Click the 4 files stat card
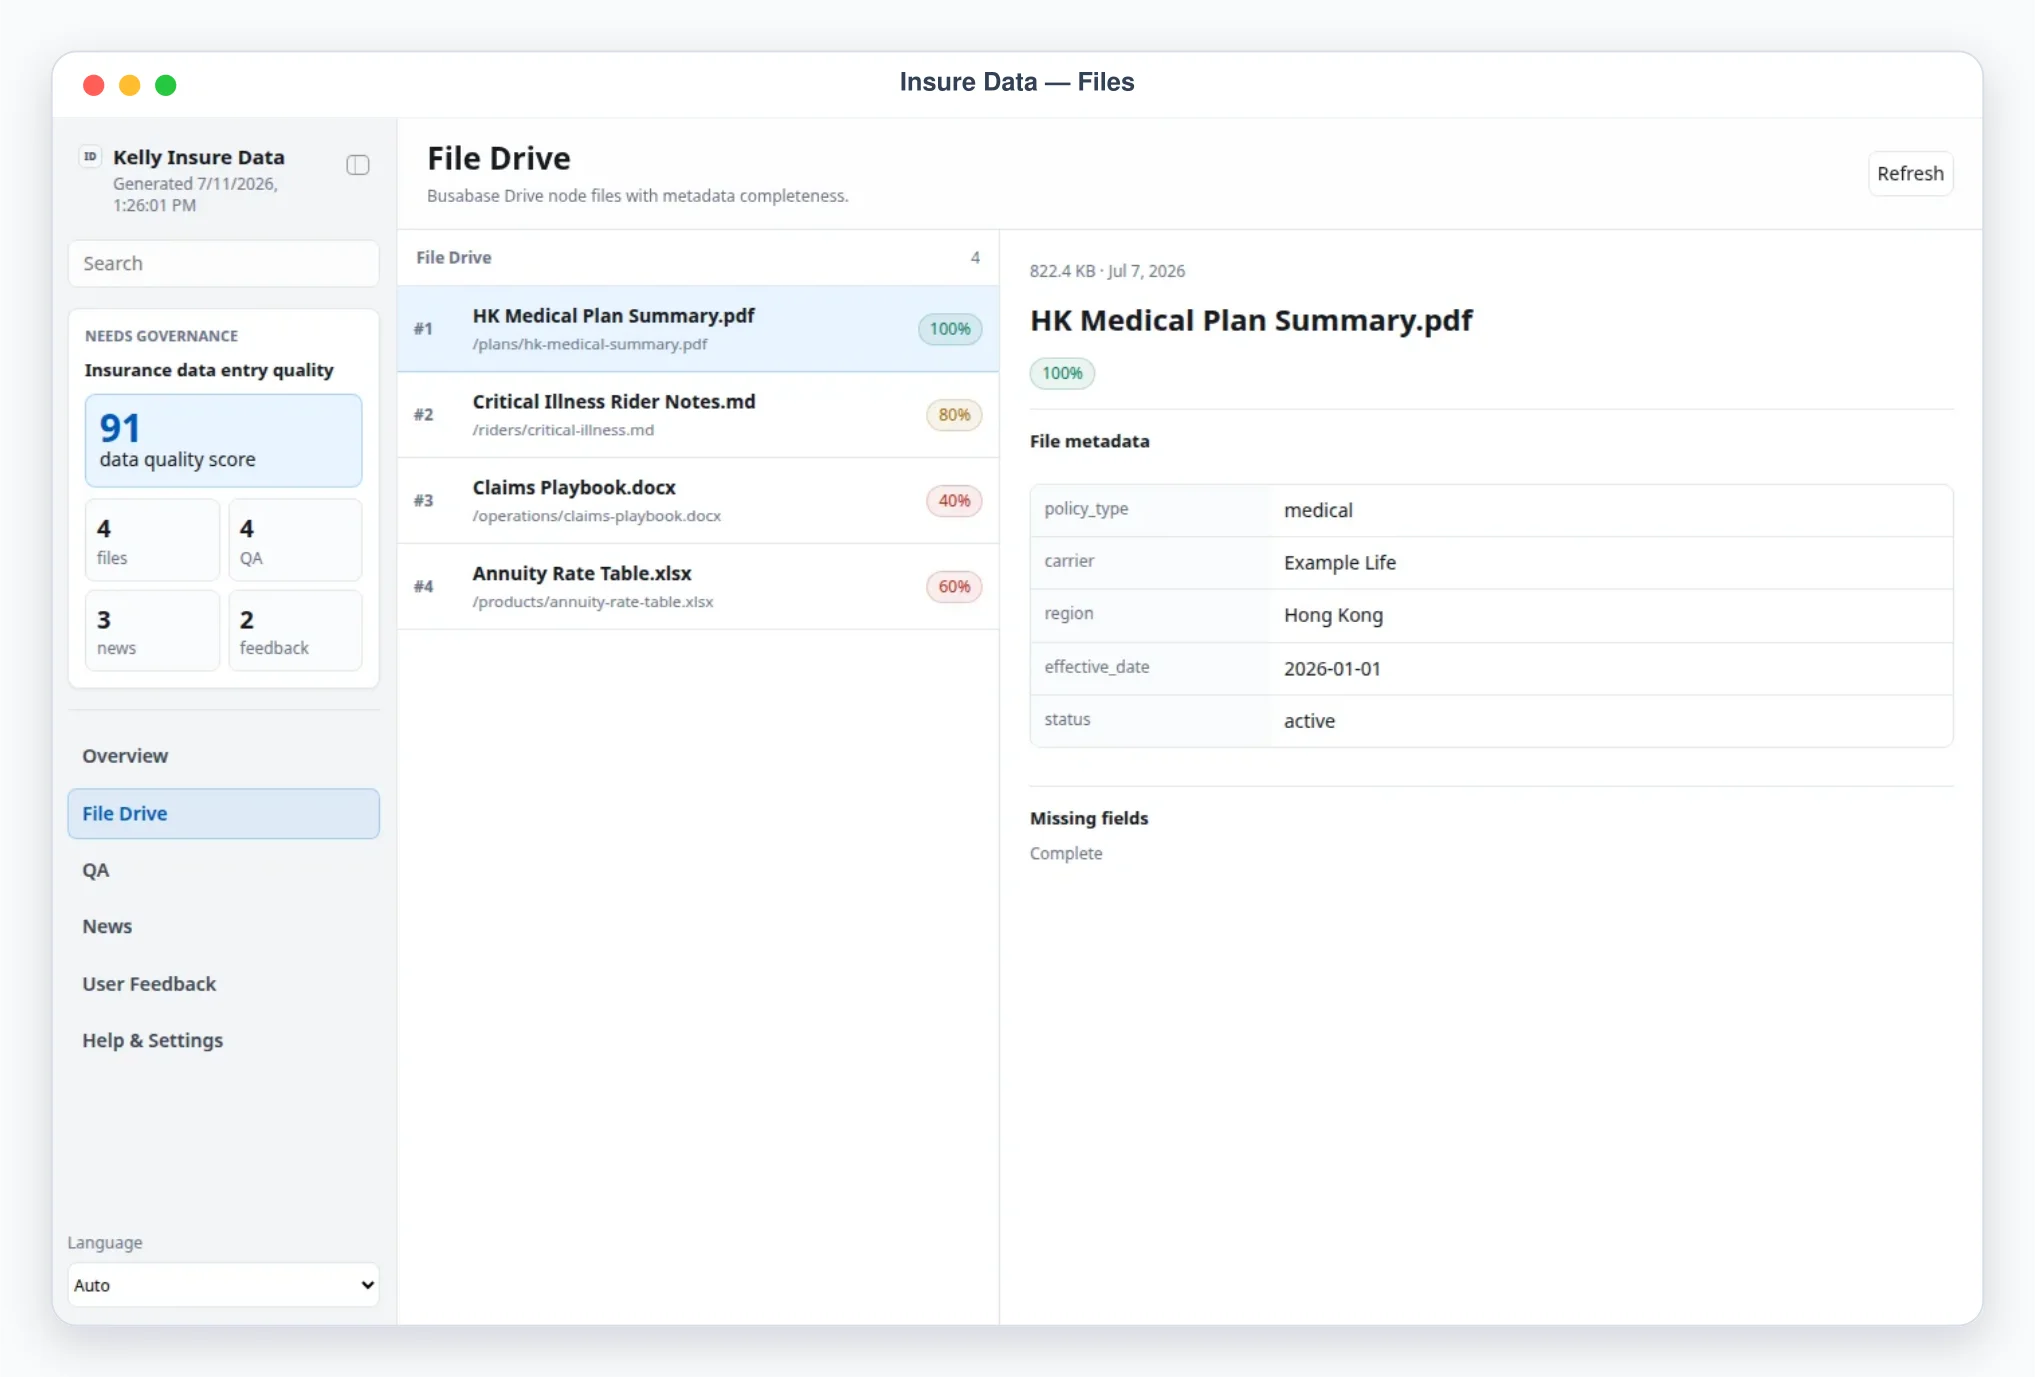2035x1377 pixels. point(152,540)
